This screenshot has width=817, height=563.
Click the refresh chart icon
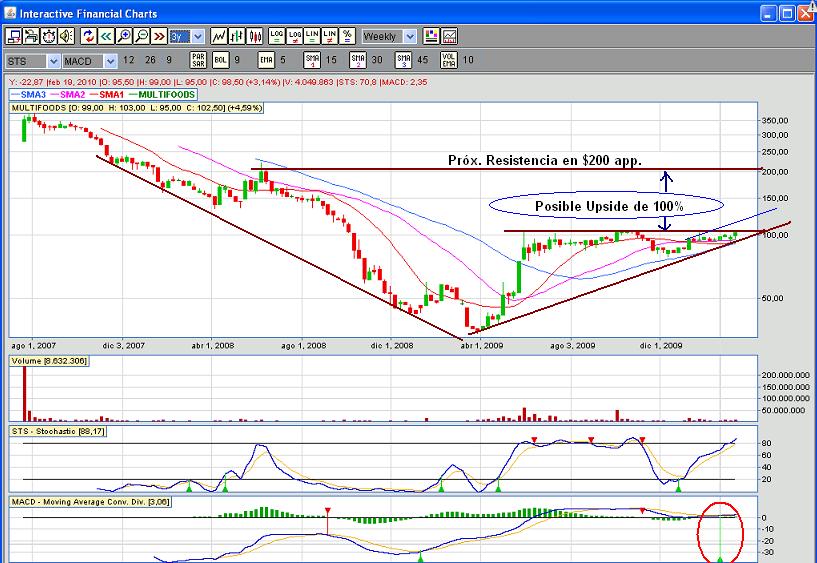(88, 36)
